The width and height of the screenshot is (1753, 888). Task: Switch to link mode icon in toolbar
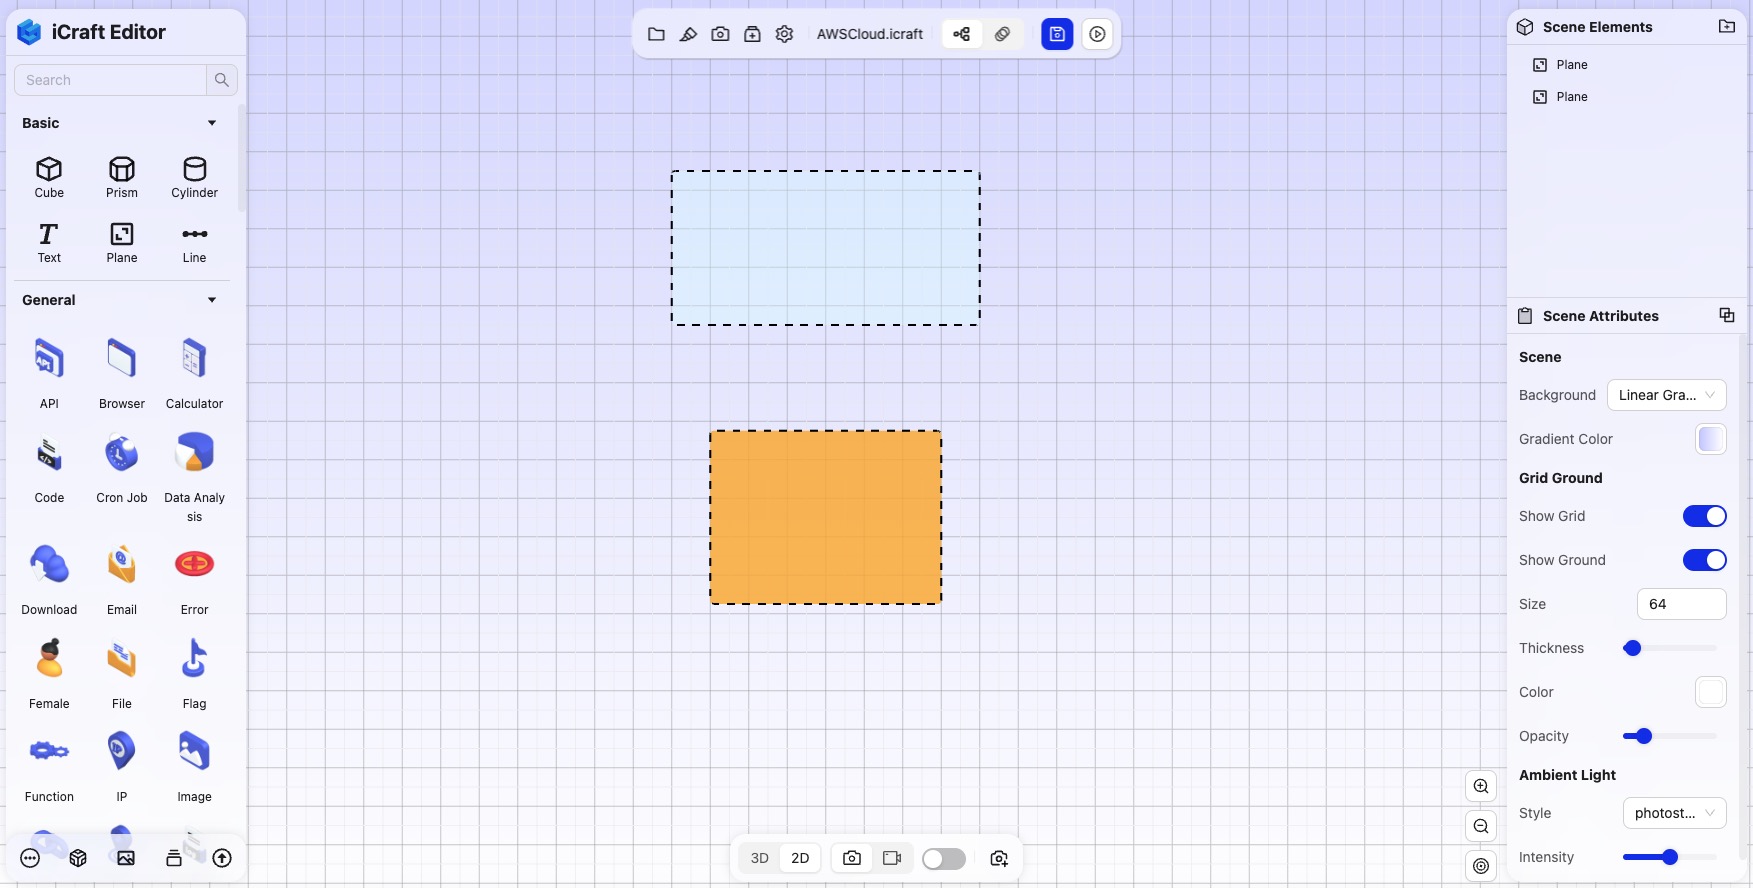tap(1002, 34)
